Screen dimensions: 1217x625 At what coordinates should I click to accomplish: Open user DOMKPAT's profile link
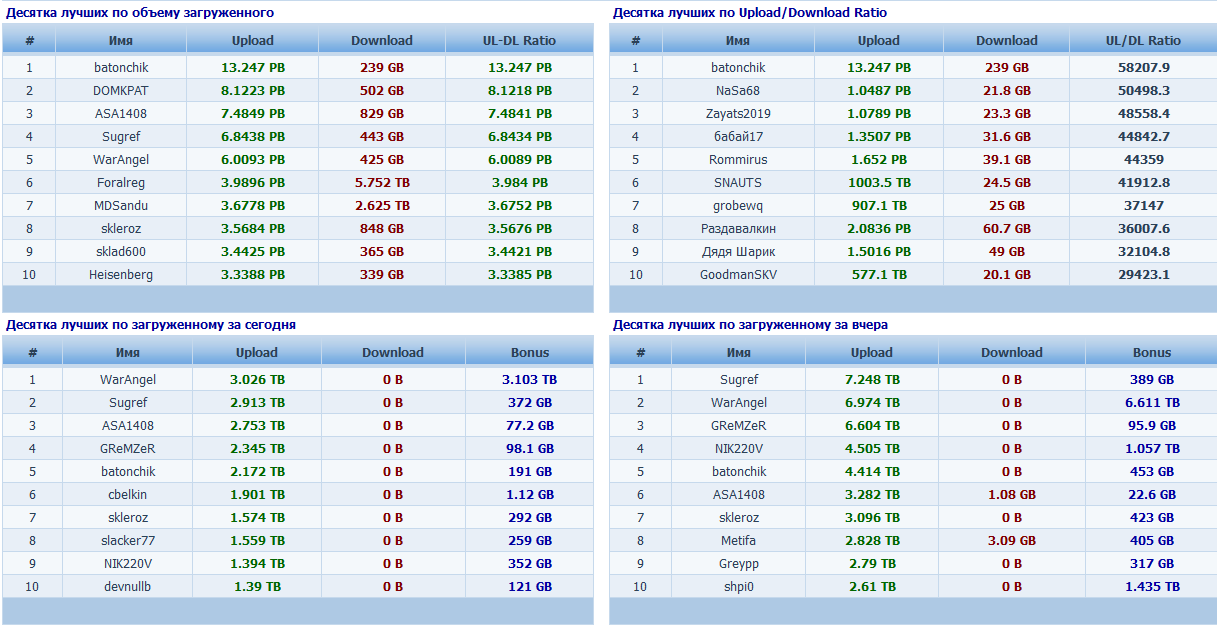(x=121, y=90)
